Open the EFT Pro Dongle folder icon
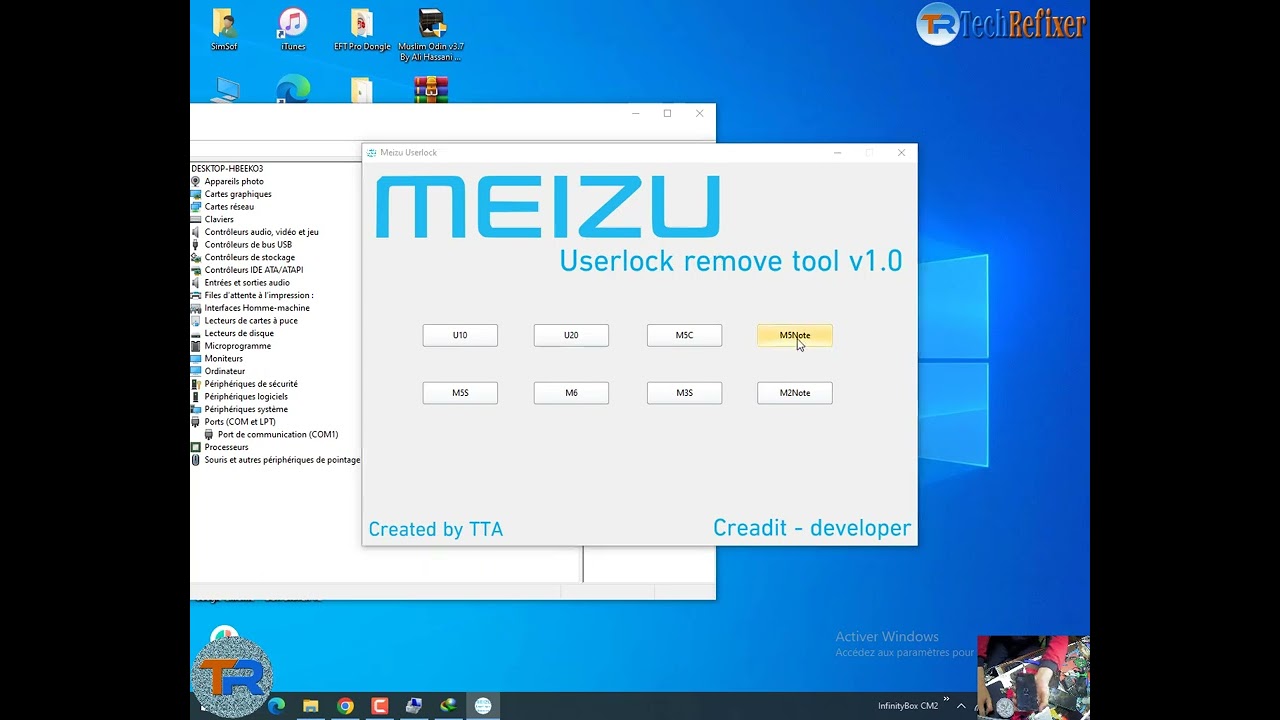1280x720 pixels. coord(362,30)
